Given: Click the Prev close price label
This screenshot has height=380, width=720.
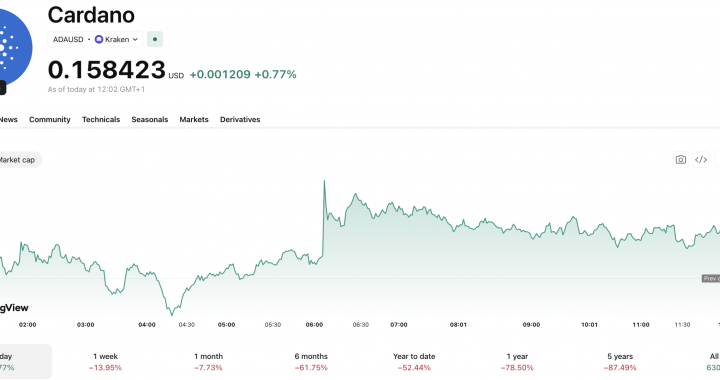Looking at the screenshot, I should pos(711,279).
